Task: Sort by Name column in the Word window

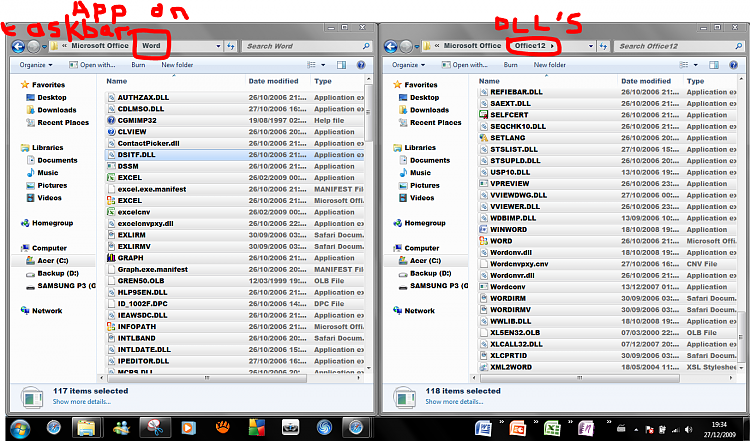Action: 117,81
